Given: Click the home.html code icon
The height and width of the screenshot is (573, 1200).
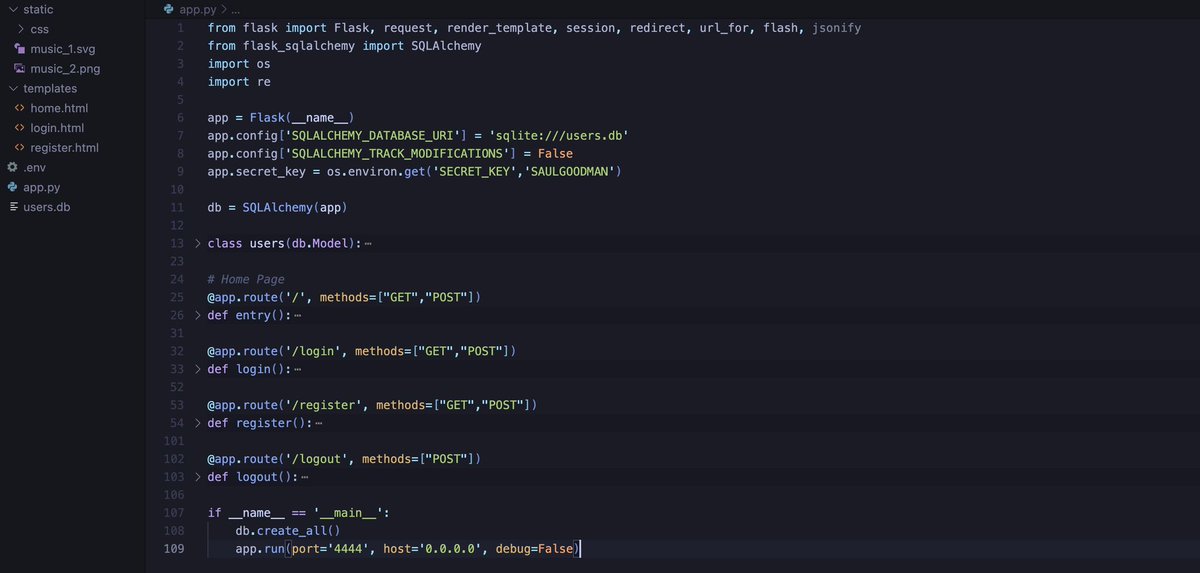Looking at the screenshot, I should coord(20,108).
